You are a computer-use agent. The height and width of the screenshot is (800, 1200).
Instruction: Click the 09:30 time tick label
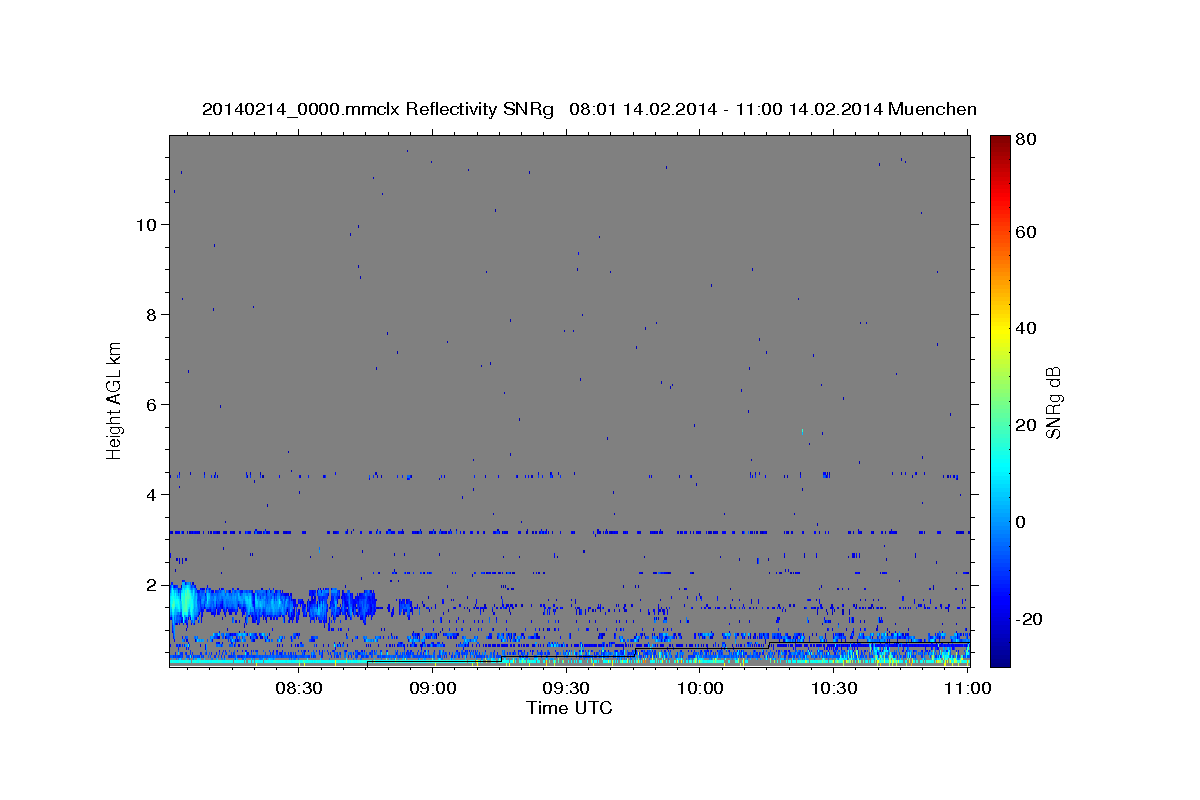pyautogui.click(x=566, y=688)
